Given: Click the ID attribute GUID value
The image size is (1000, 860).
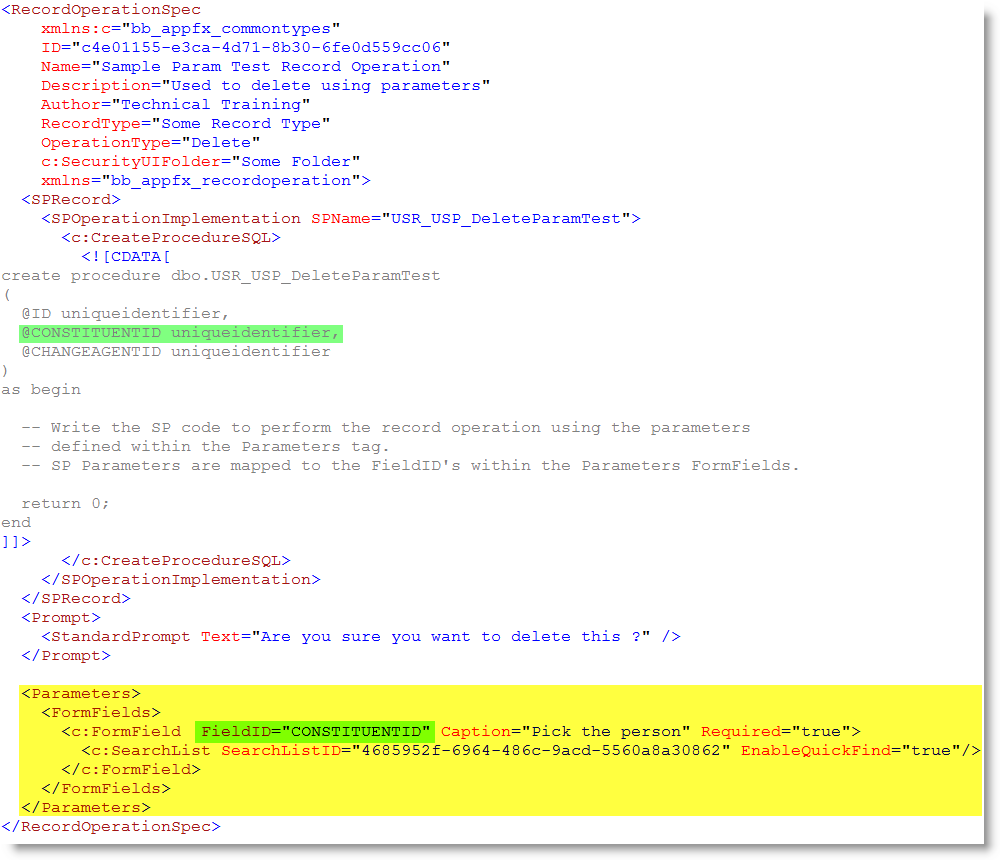Looking at the screenshot, I should [x=265, y=47].
